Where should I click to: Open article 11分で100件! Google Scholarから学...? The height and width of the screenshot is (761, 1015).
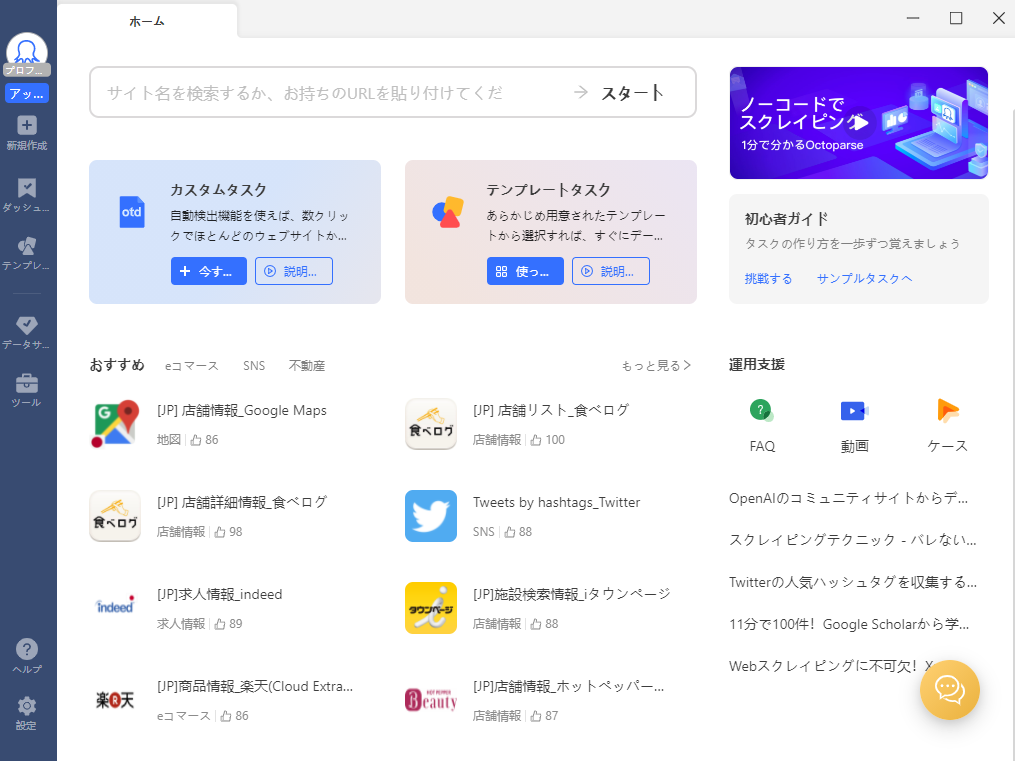tap(849, 624)
